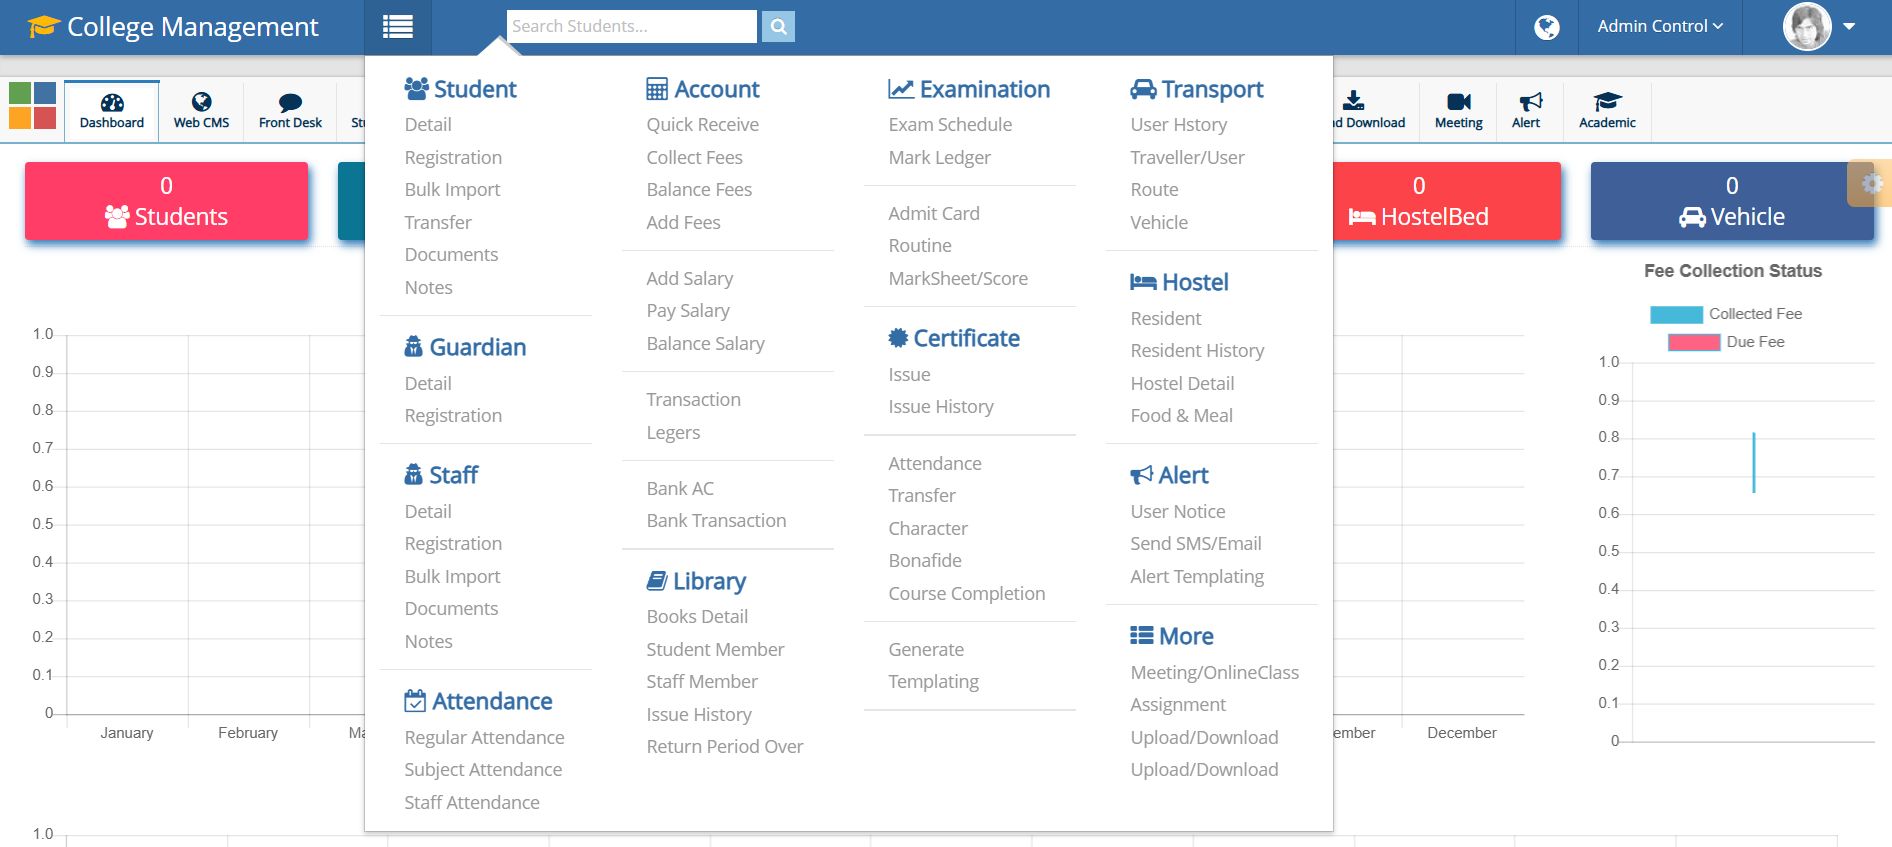The width and height of the screenshot is (1892, 847).
Task: Select Course Completion certificate entry
Action: pyautogui.click(x=966, y=593)
